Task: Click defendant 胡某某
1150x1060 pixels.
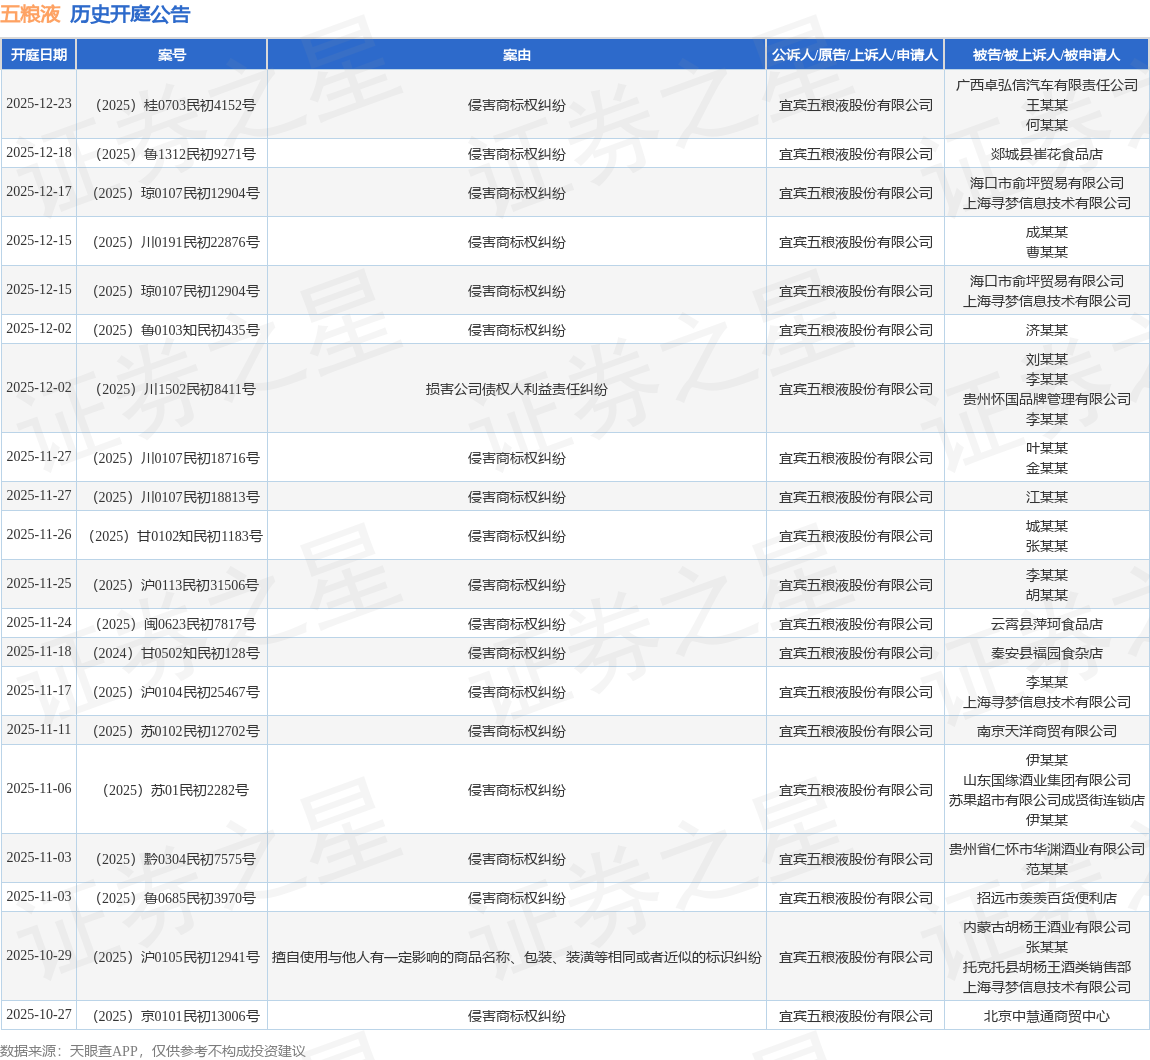Action: click(1047, 596)
